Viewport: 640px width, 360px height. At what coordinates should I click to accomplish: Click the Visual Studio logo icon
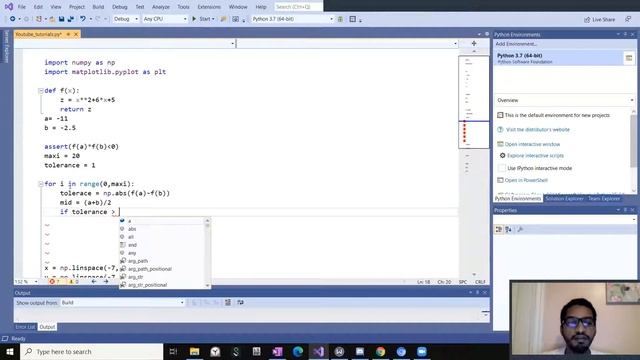click(8, 7)
